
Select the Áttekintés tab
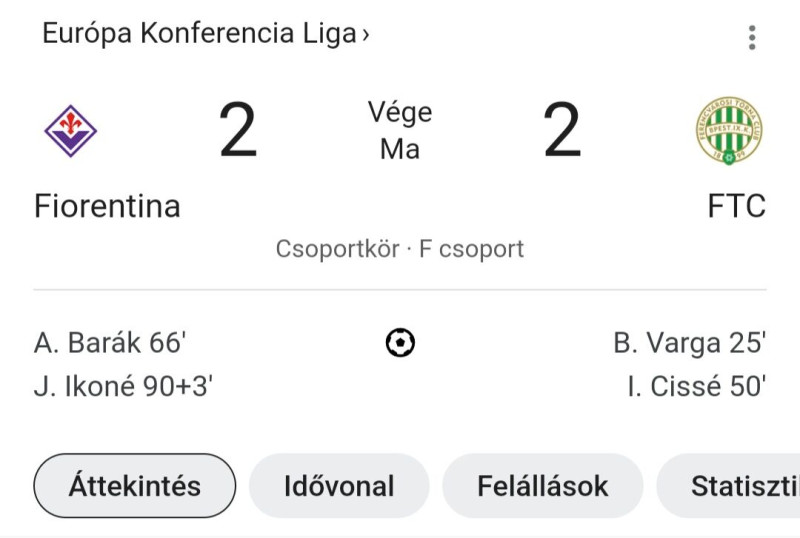[135, 485]
